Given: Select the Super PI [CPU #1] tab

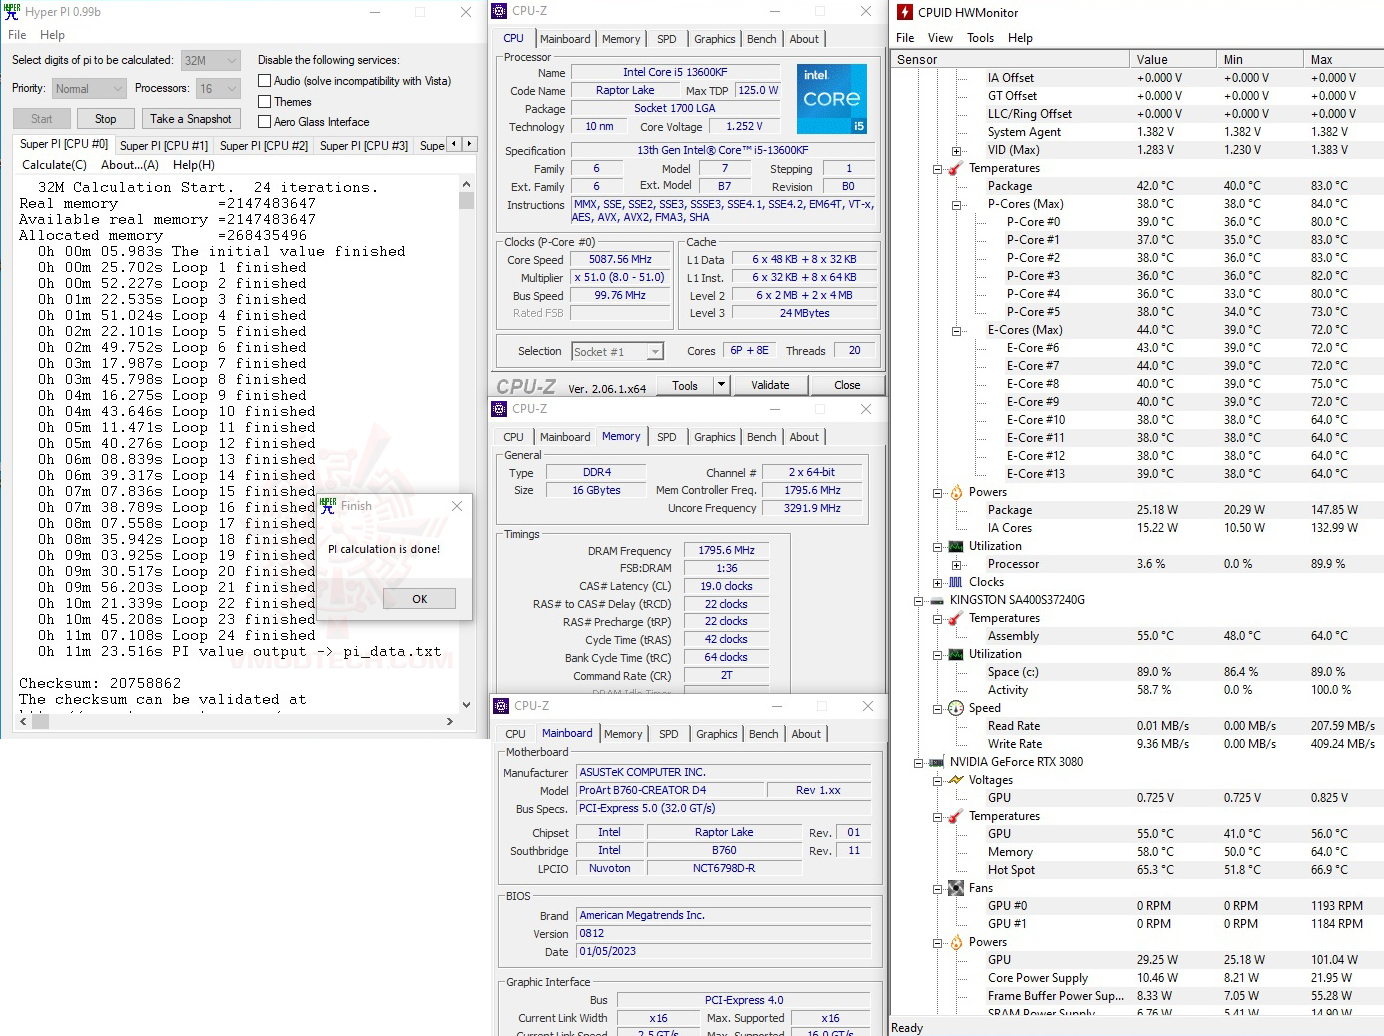Looking at the screenshot, I should click(x=164, y=146).
